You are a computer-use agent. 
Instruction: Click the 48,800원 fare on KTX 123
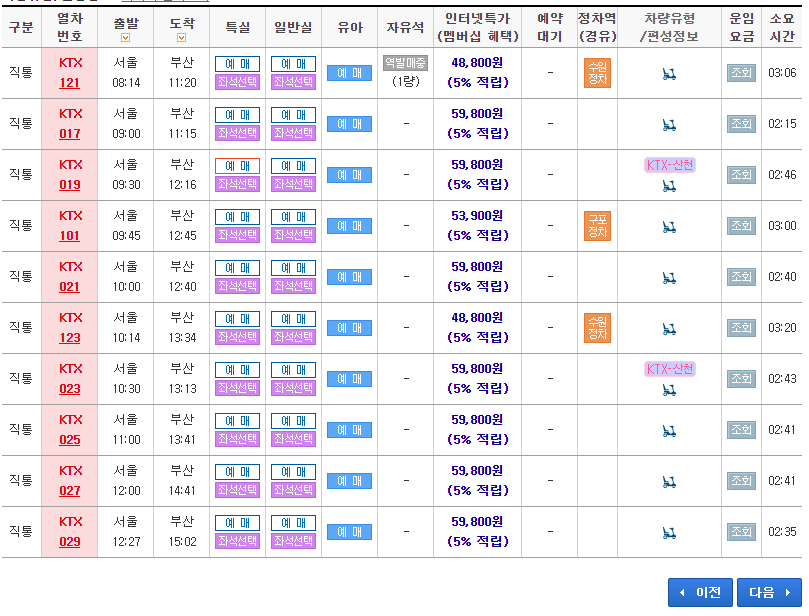click(477, 318)
